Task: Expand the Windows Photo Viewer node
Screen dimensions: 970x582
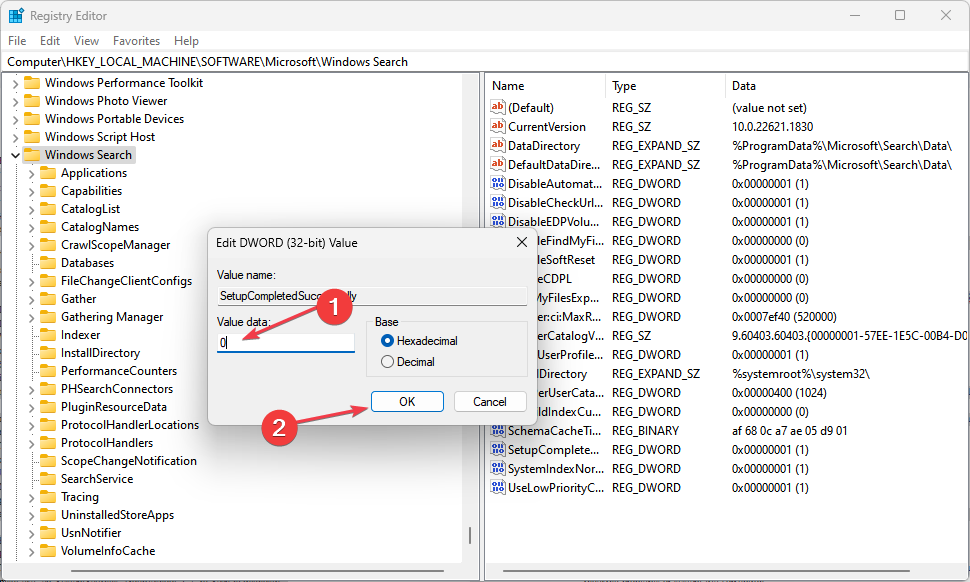Action: [15, 101]
